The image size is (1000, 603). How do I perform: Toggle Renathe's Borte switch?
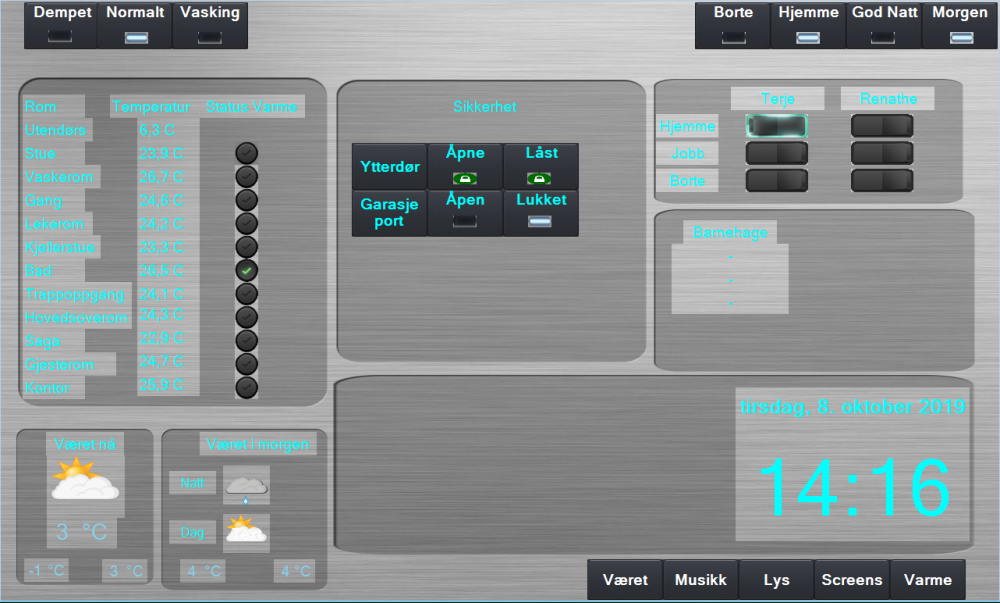point(881,180)
